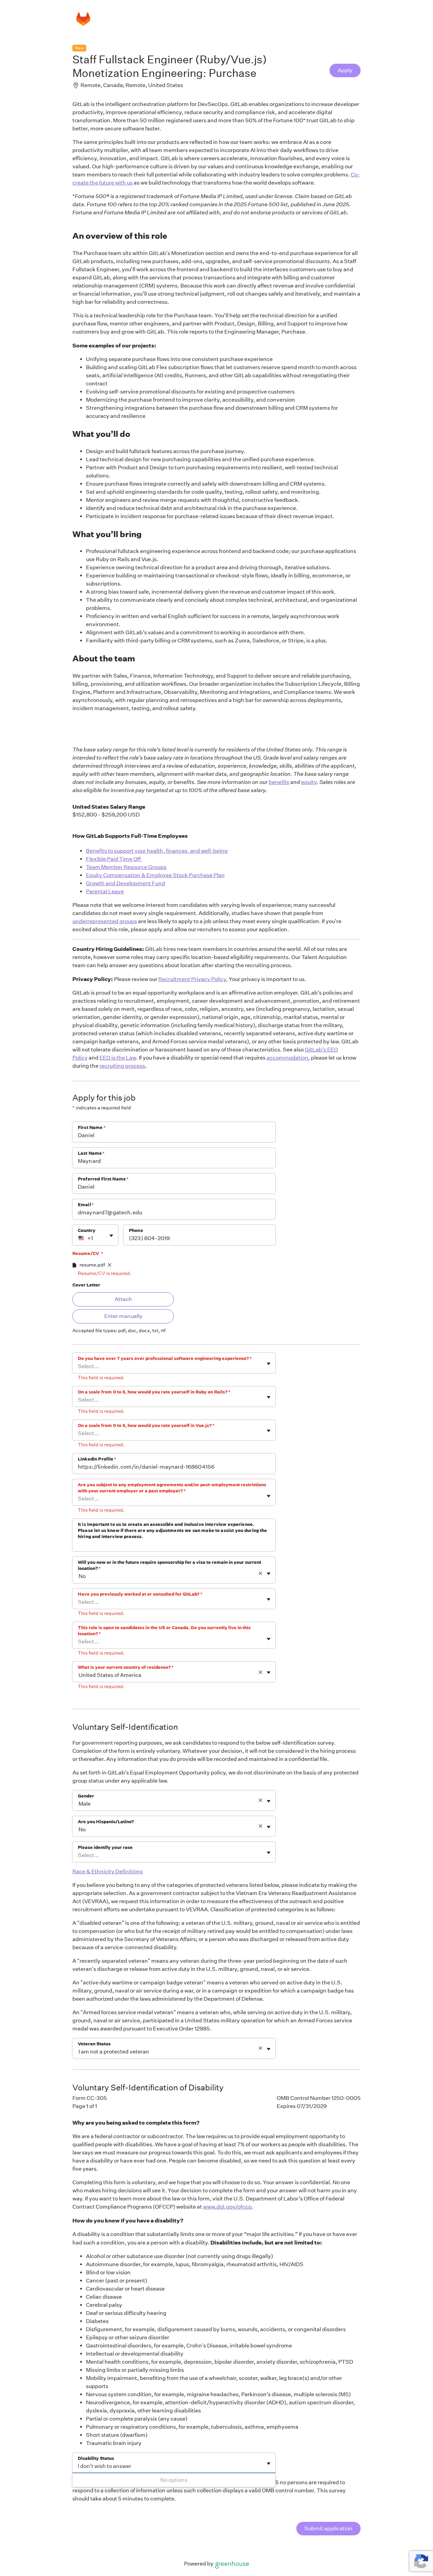The width and height of the screenshot is (433, 2576).
Task: Click the Attach cover letter button
Action: [x=123, y=1299]
